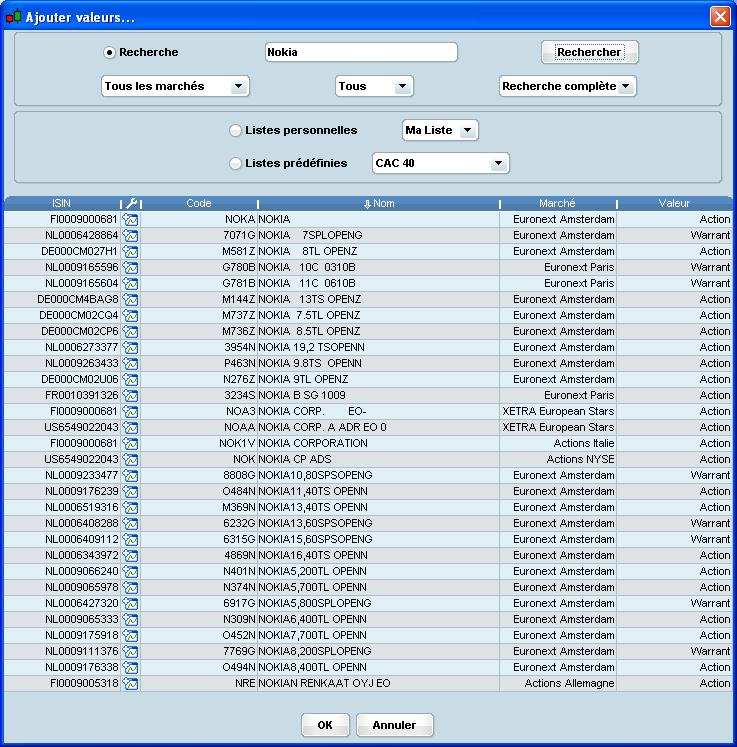Screen dimensions: 737x747
Task: Select the Recherche radio button
Action: coord(109,52)
